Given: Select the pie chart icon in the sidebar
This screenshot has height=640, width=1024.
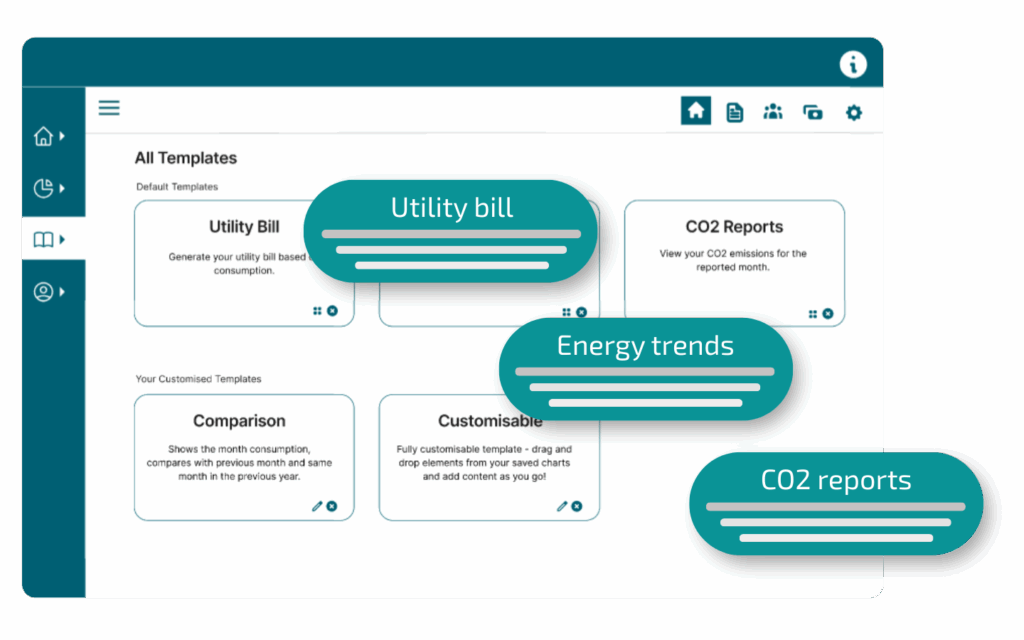Looking at the screenshot, I should pos(43,187).
